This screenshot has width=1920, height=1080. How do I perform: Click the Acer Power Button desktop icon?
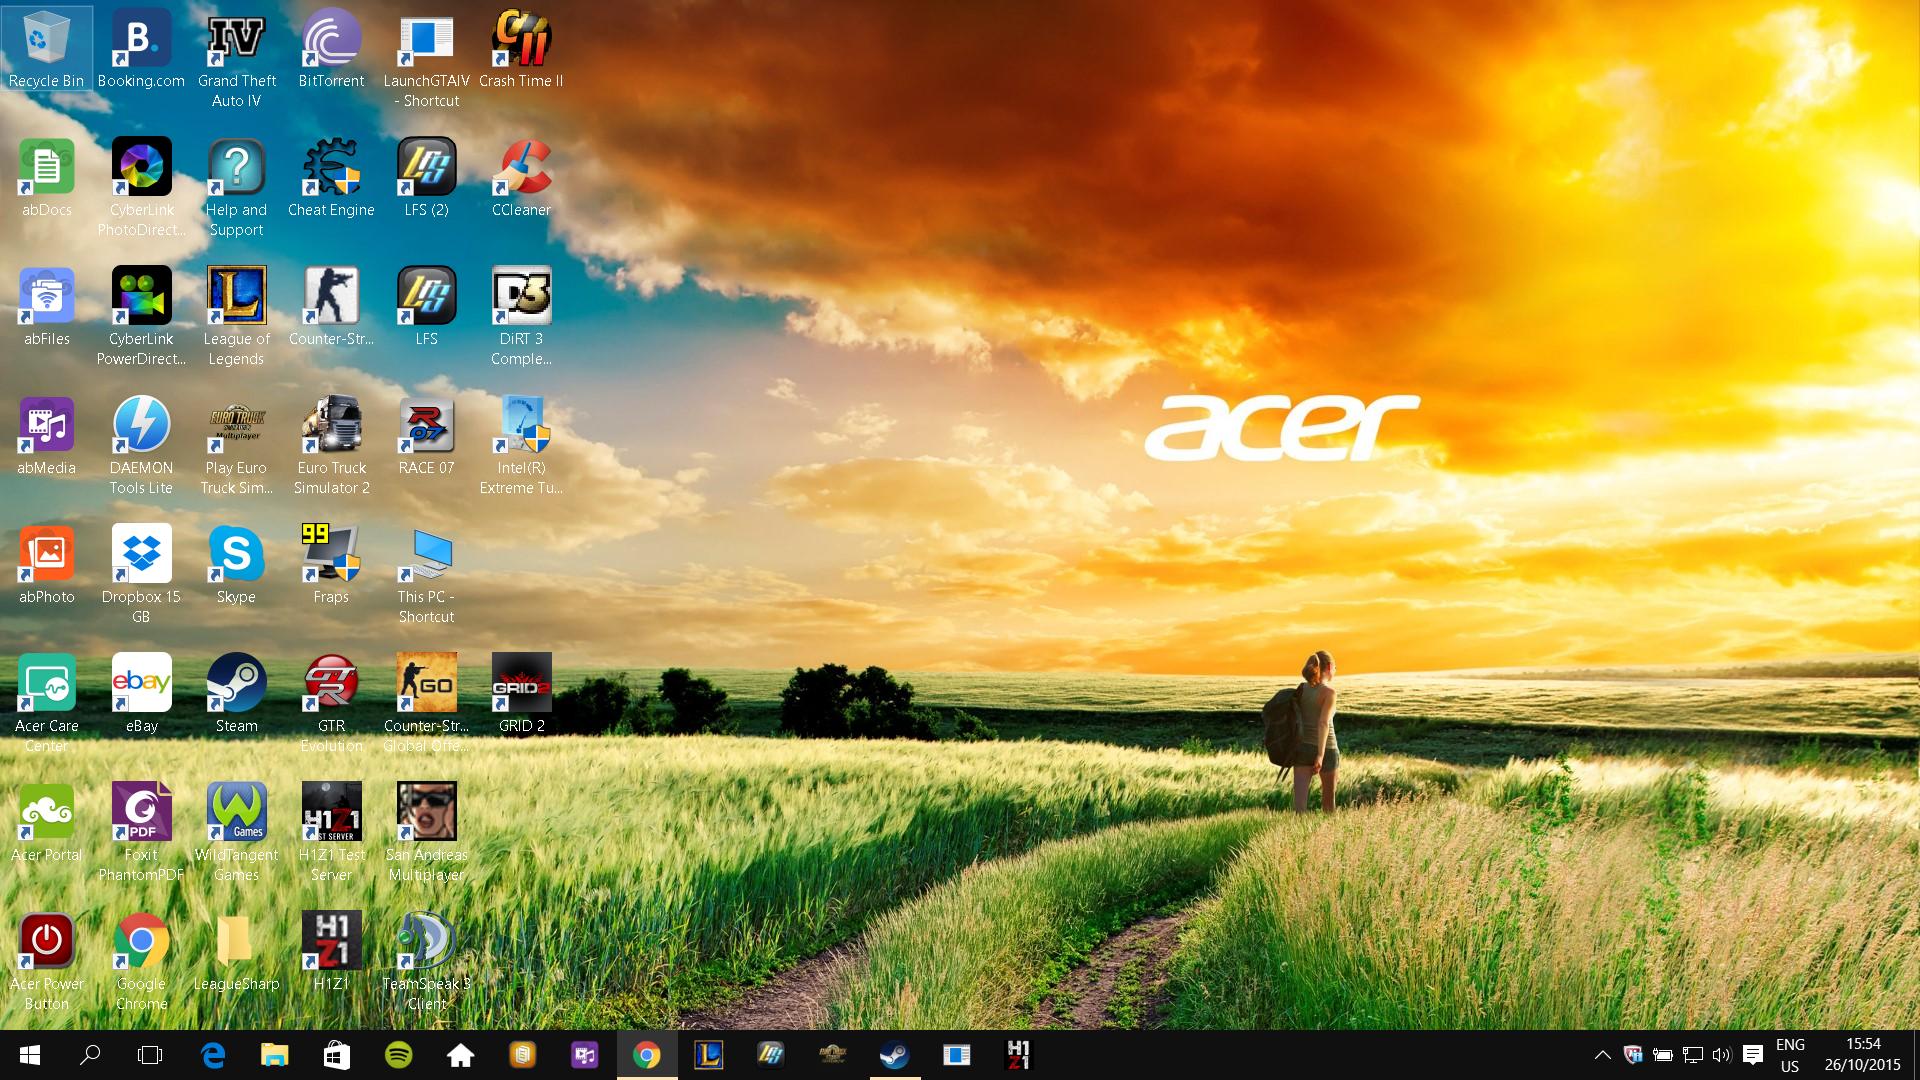[46, 962]
